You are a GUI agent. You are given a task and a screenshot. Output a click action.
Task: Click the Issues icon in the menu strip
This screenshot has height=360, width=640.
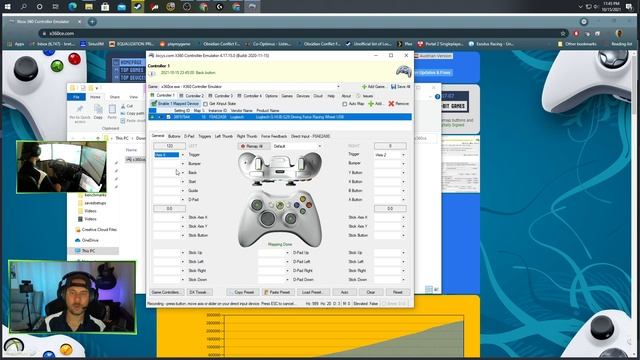(358, 96)
